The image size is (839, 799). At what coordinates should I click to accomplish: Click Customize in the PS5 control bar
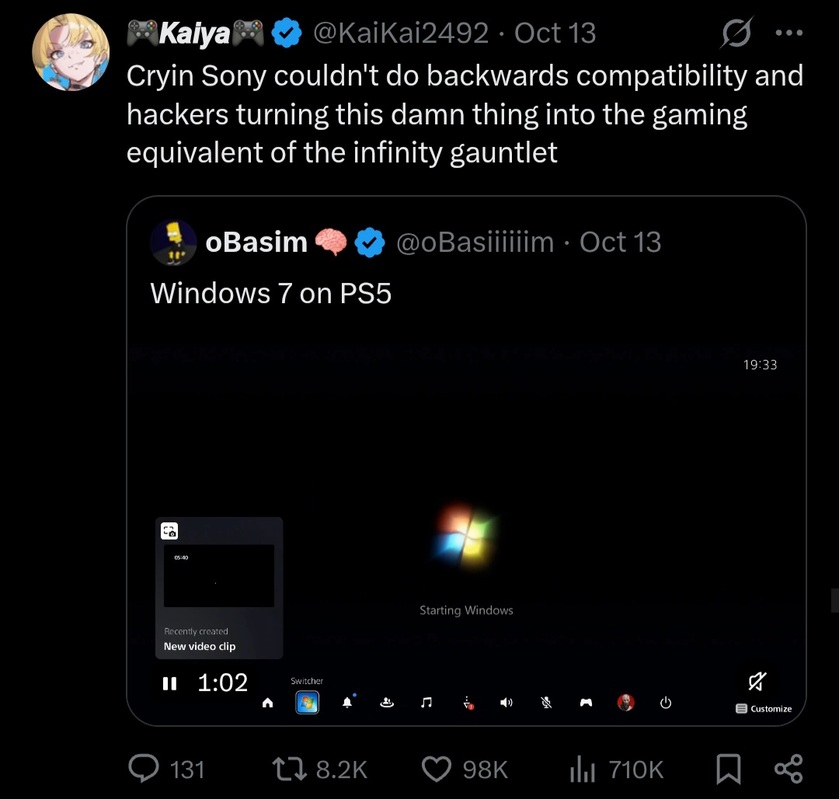click(764, 709)
